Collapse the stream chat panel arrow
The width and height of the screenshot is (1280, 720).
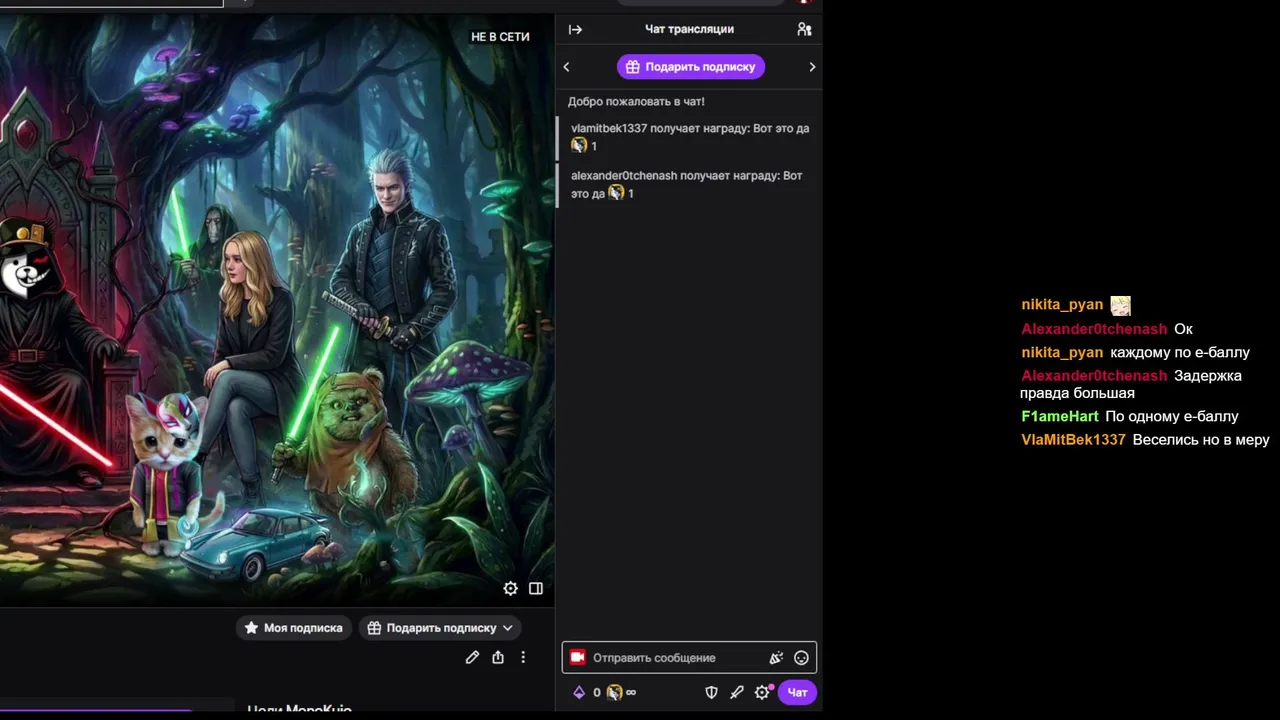[x=575, y=29]
